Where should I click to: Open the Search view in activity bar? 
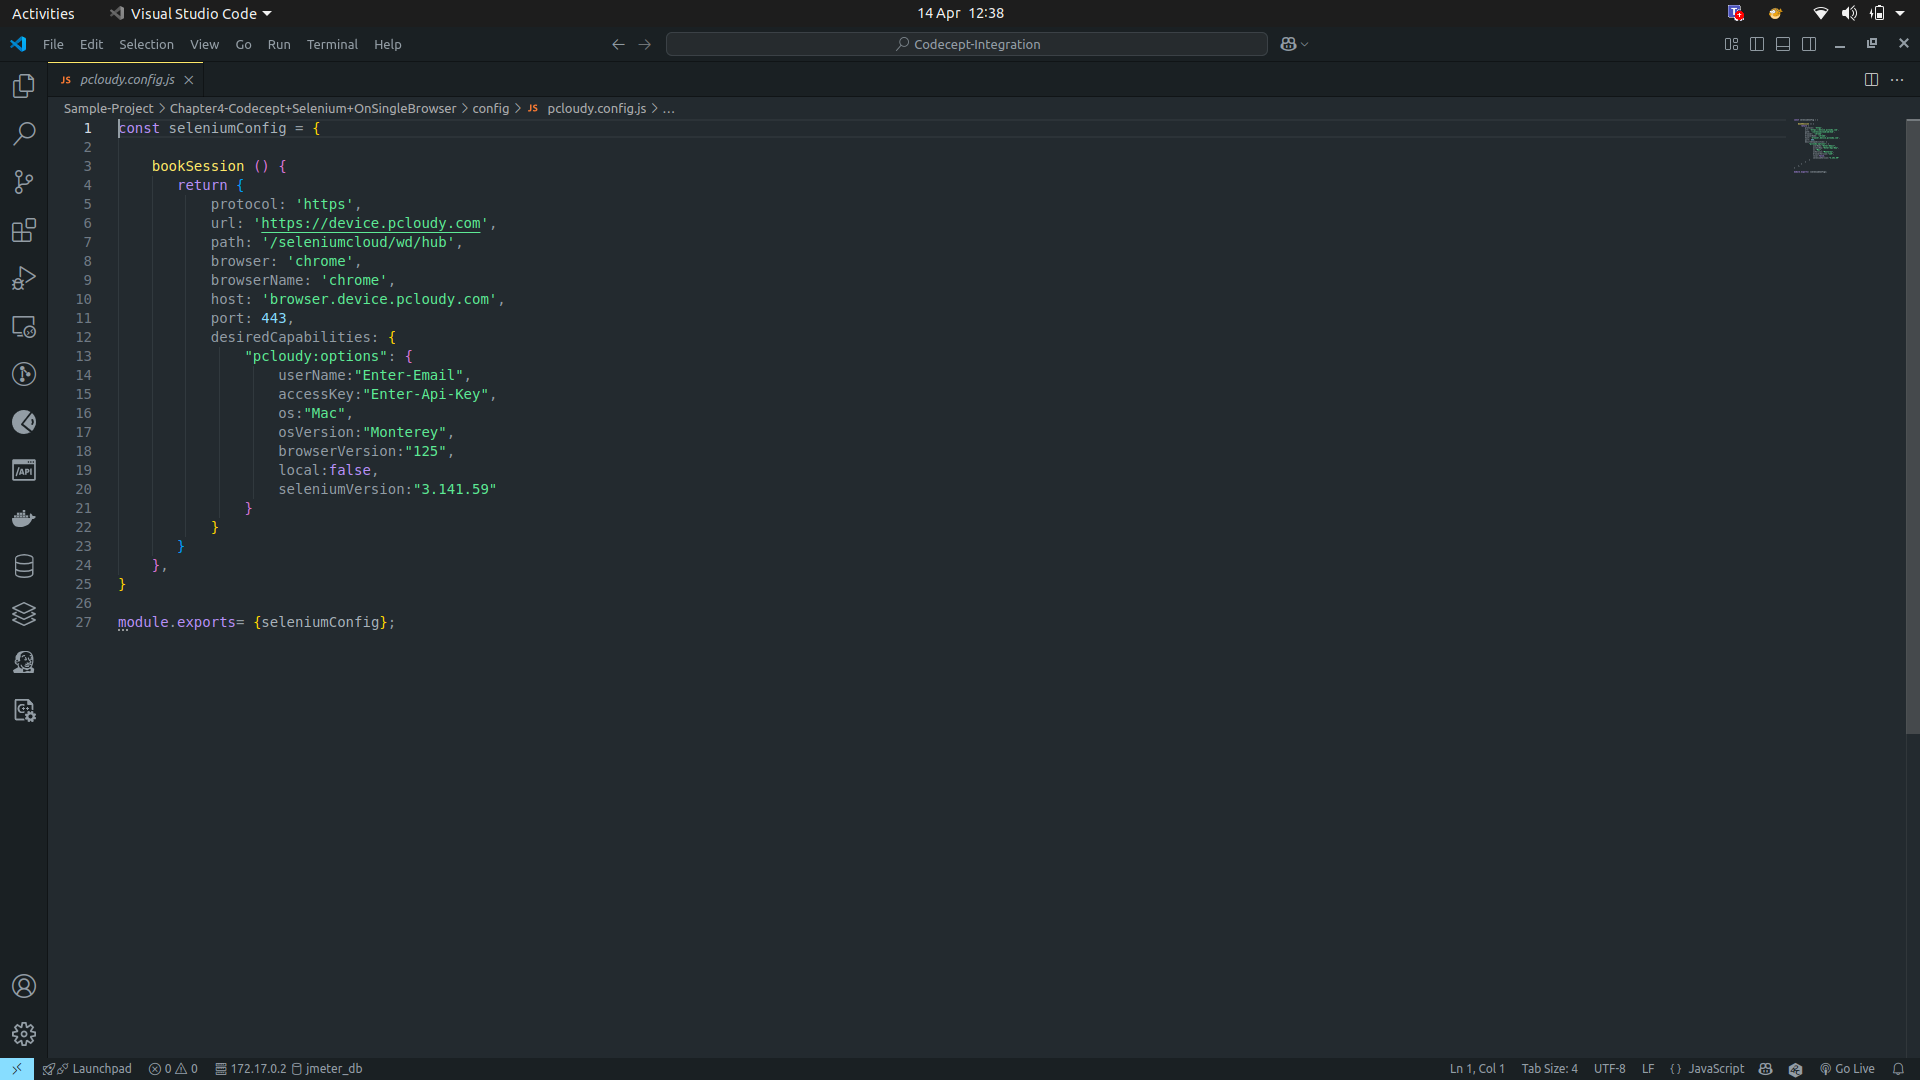24,134
